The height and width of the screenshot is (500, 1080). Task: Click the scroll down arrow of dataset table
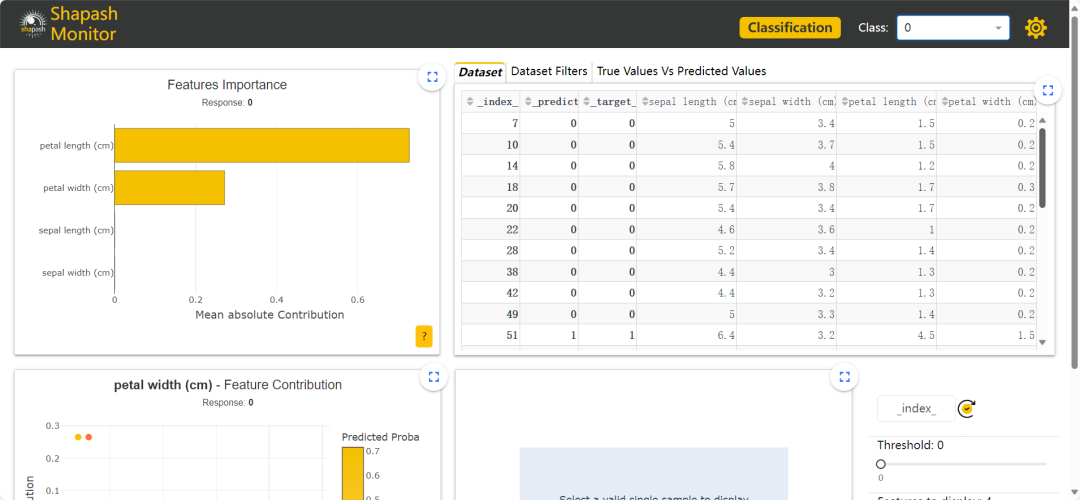click(x=1042, y=342)
